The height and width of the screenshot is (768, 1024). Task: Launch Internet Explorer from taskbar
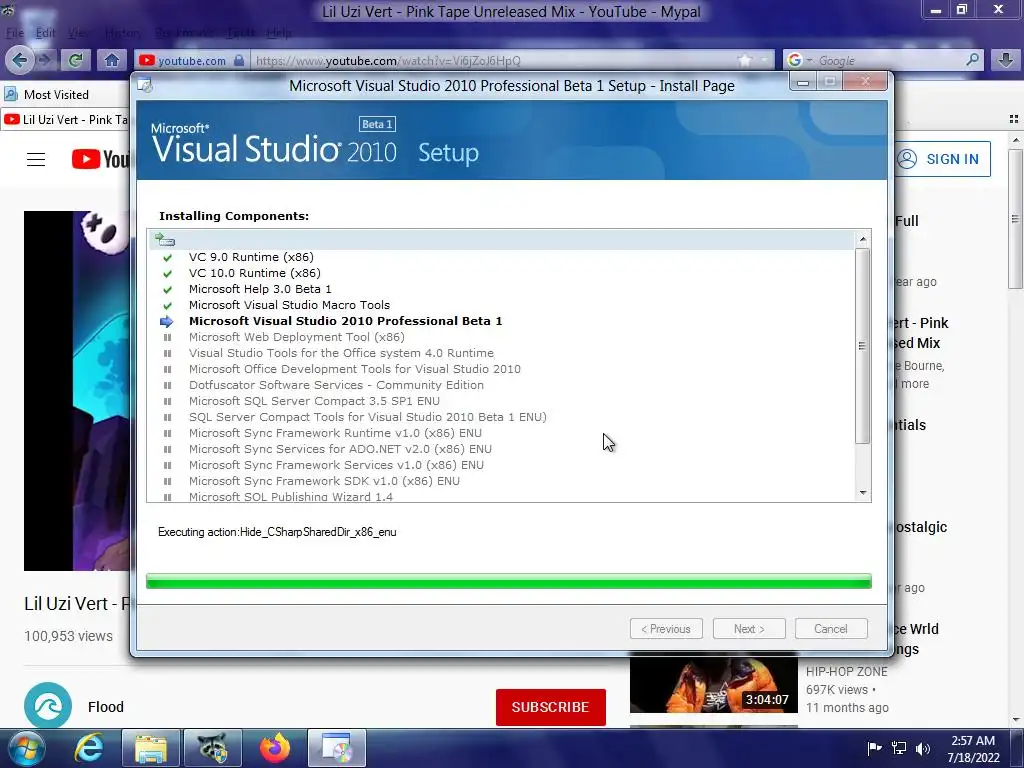(x=89, y=748)
